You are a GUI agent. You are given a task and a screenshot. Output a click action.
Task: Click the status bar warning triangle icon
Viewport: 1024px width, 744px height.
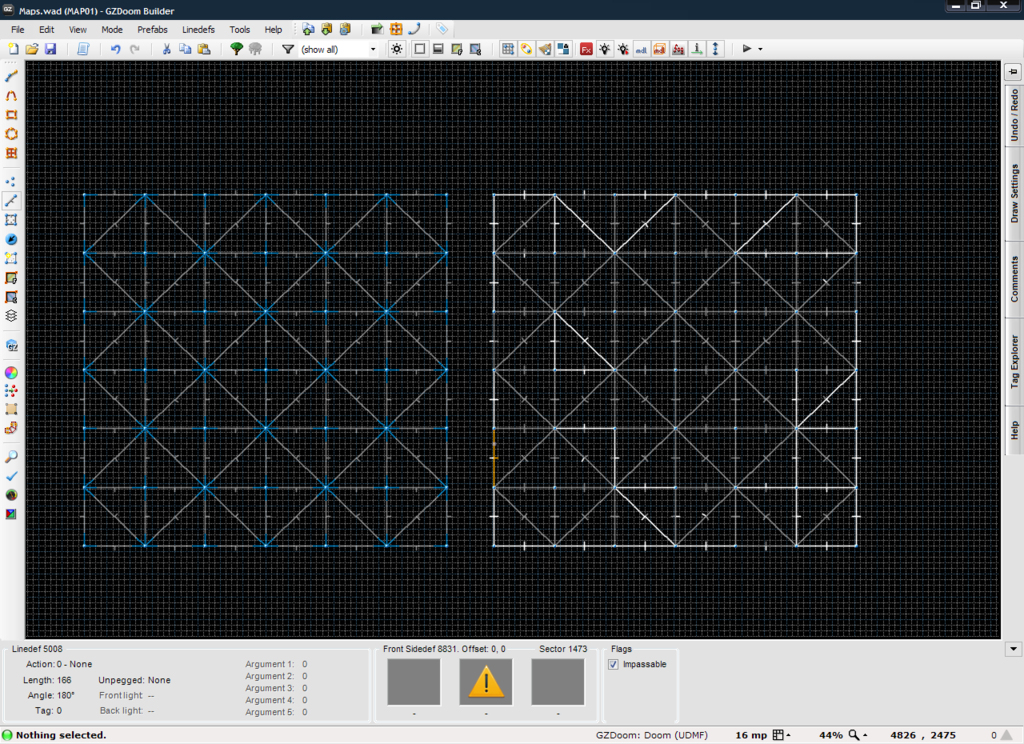click(1007, 735)
